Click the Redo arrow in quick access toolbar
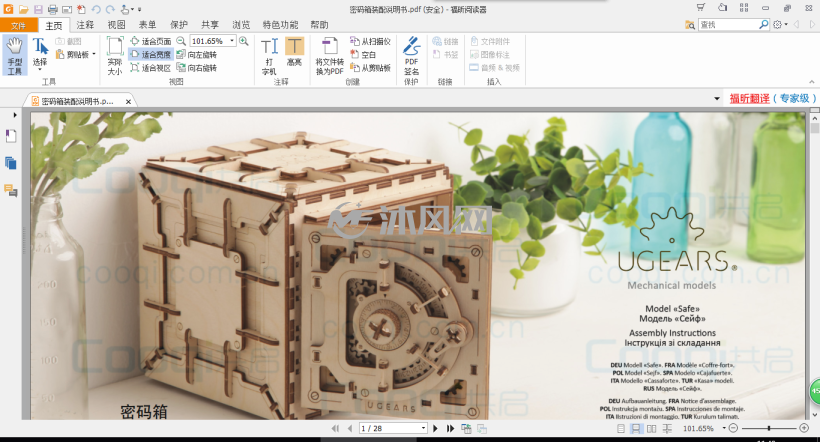820x442 pixels. point(110,9)
